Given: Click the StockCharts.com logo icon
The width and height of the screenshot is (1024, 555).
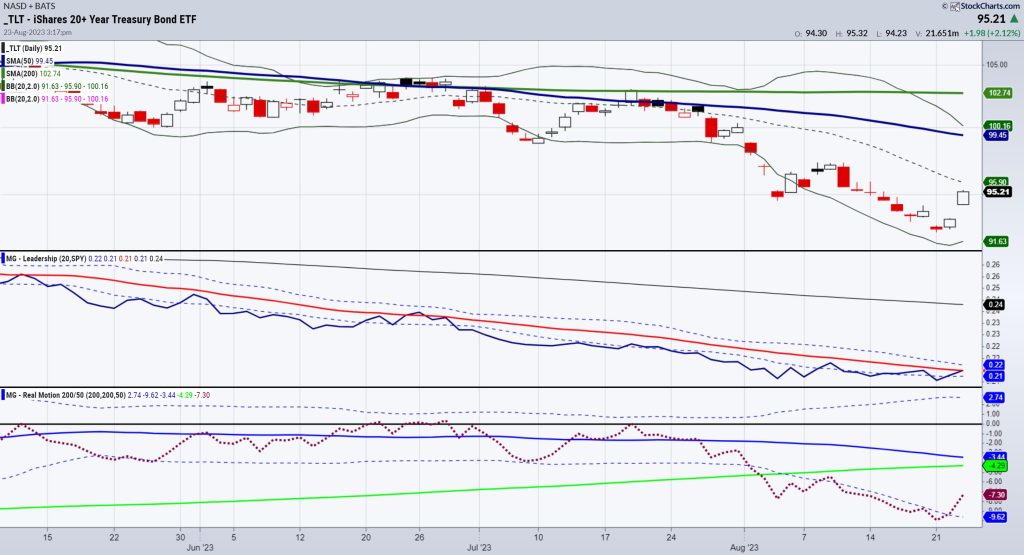Looking at the screenshot, I should tap(955, 6).
